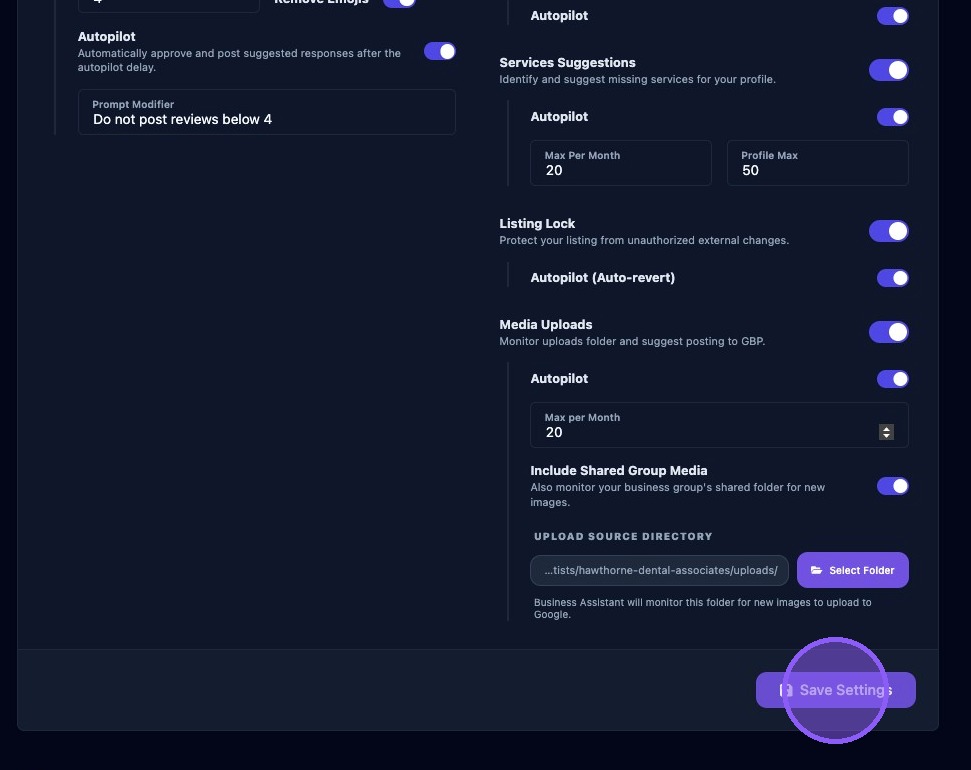This screenshot has height=770, width=971.
Task: Disable Autopilot under Services Suggestions
Action: (892, 117)
